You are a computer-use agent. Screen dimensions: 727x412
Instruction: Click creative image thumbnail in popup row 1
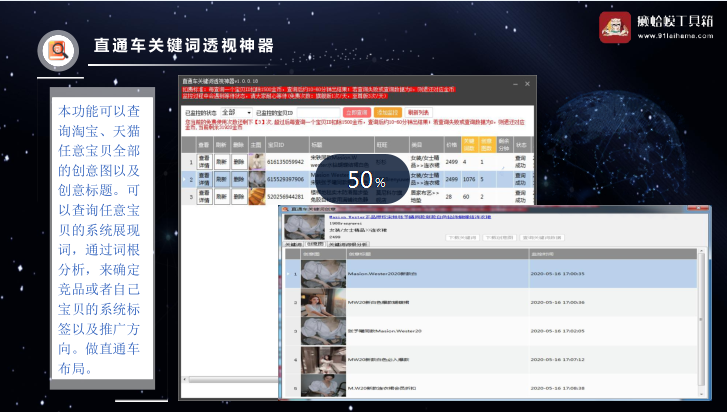323,274
